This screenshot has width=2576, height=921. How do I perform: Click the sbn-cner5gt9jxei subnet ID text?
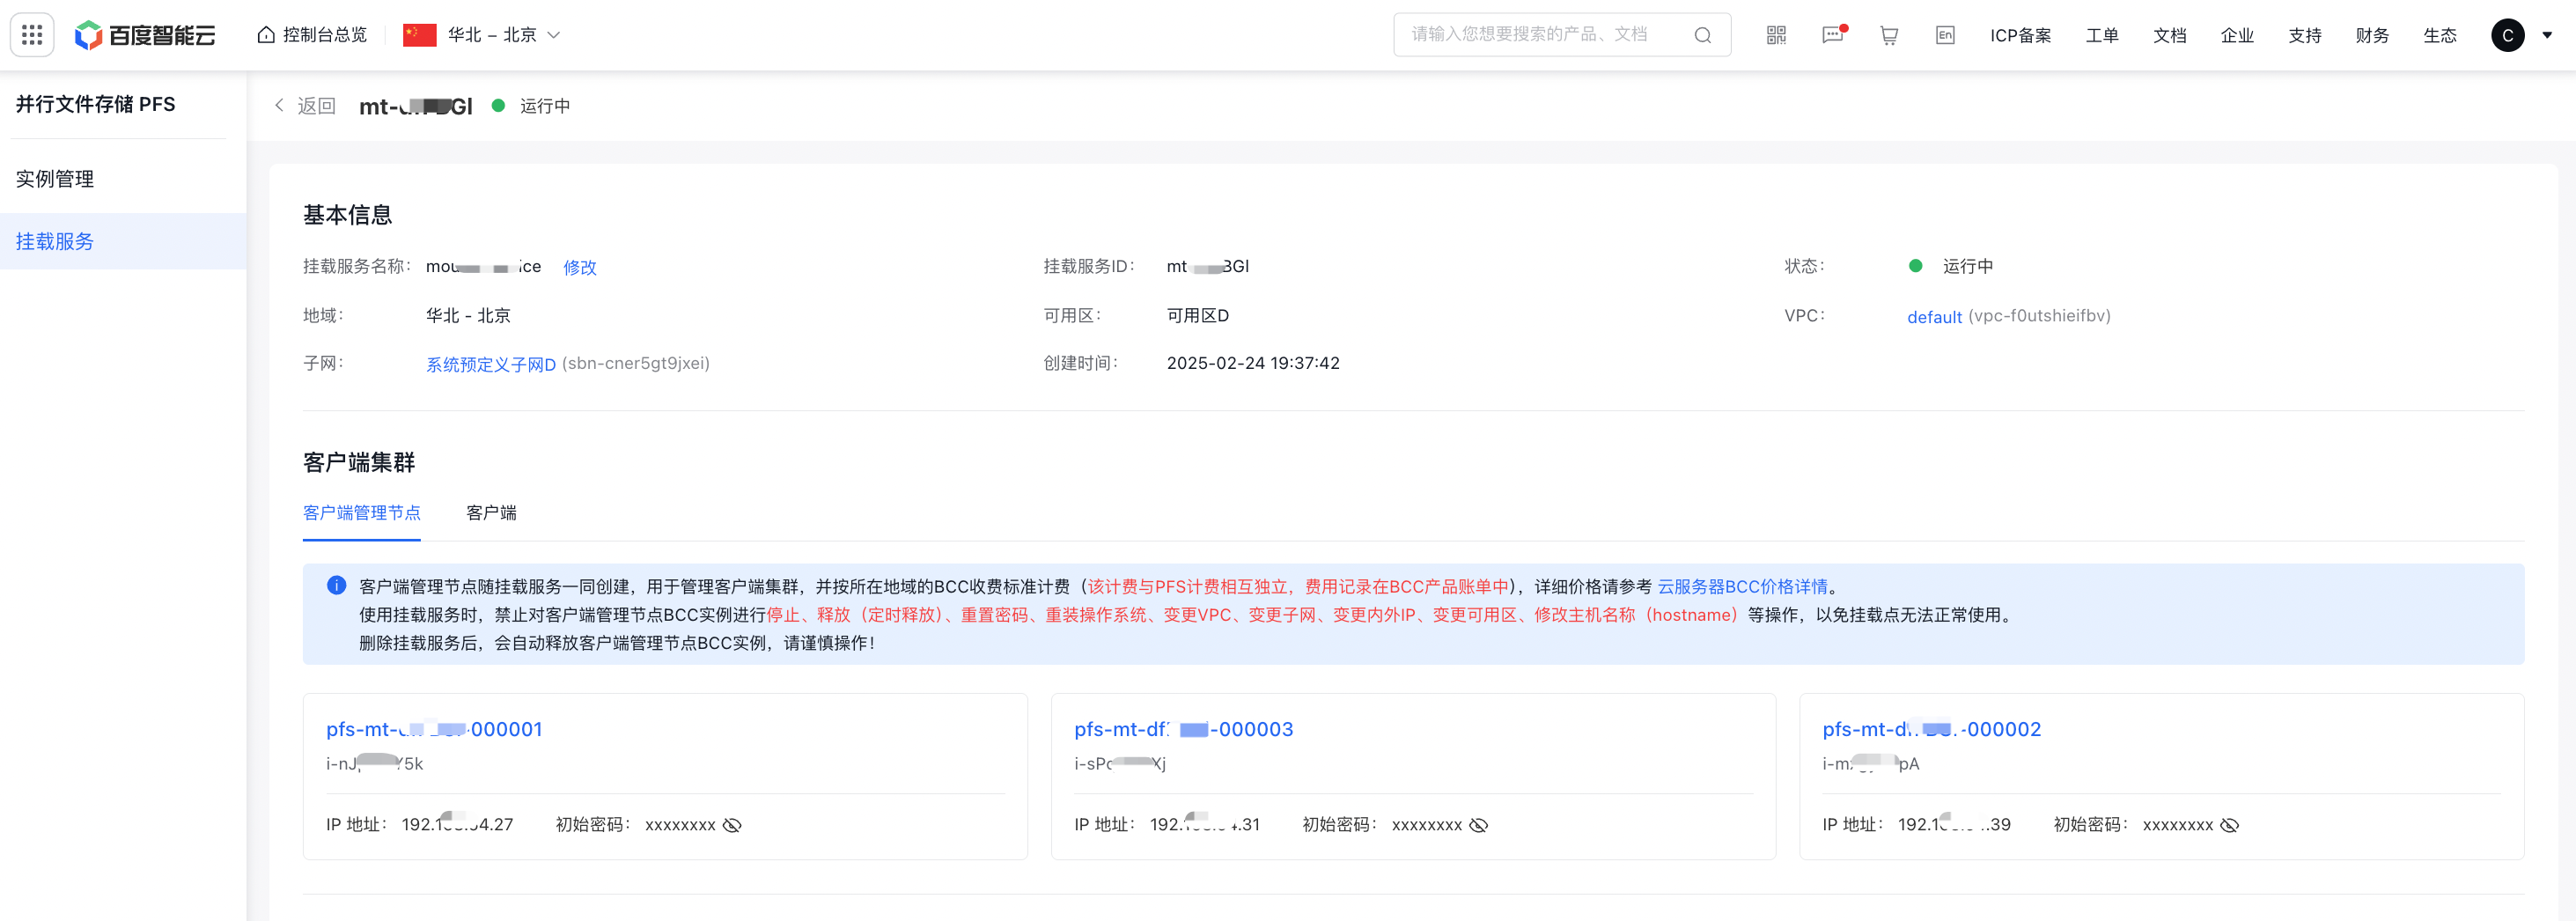click(636, 363)
